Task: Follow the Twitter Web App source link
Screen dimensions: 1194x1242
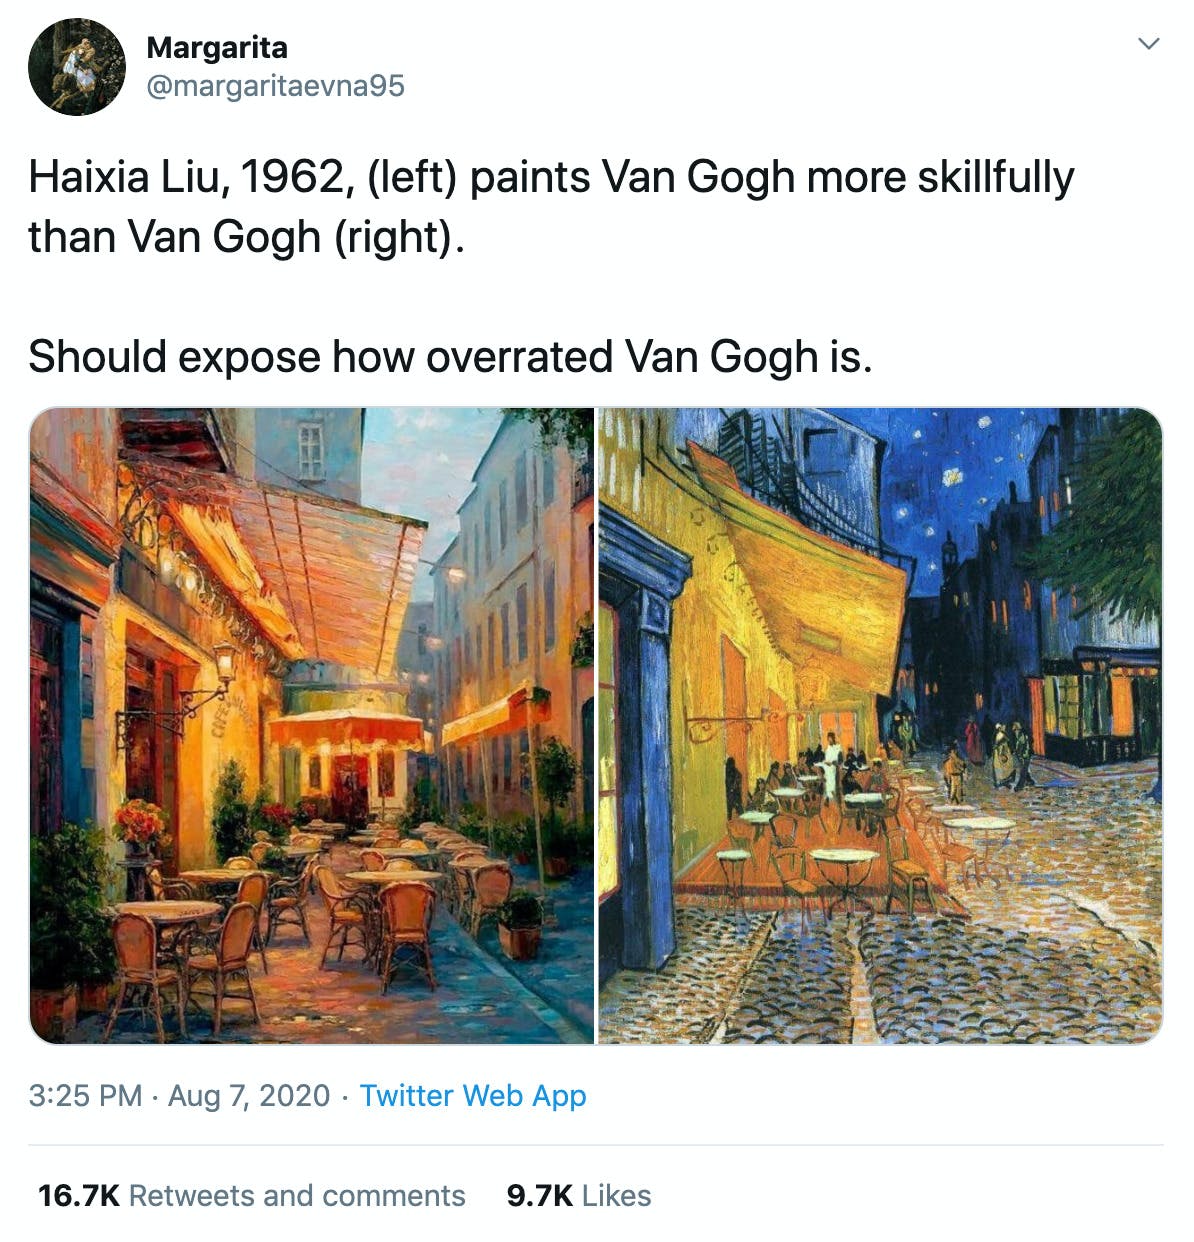Action: point(473,1096)
